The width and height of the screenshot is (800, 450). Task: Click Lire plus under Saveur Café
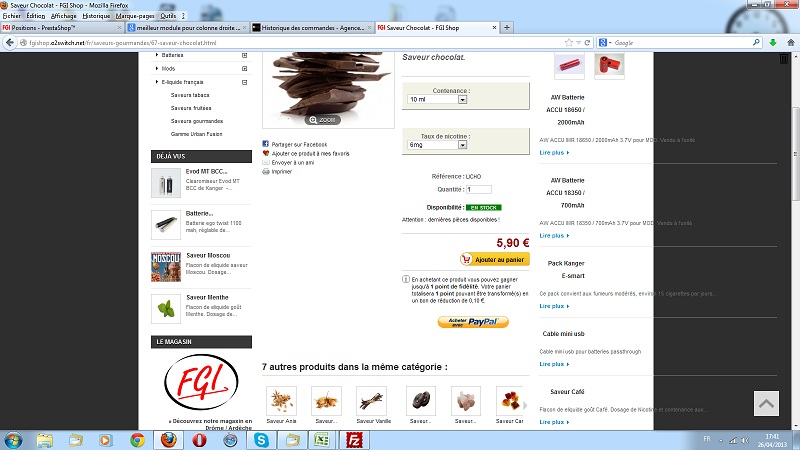(554, 422)
